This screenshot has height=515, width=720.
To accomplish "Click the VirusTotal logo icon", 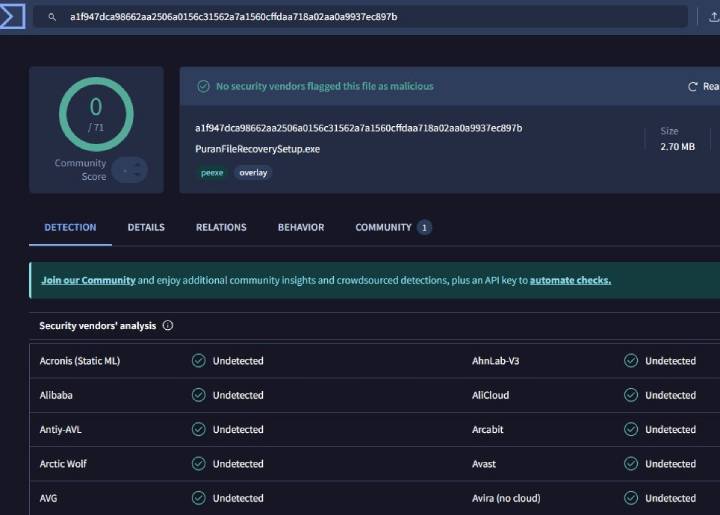I will 12,16.
